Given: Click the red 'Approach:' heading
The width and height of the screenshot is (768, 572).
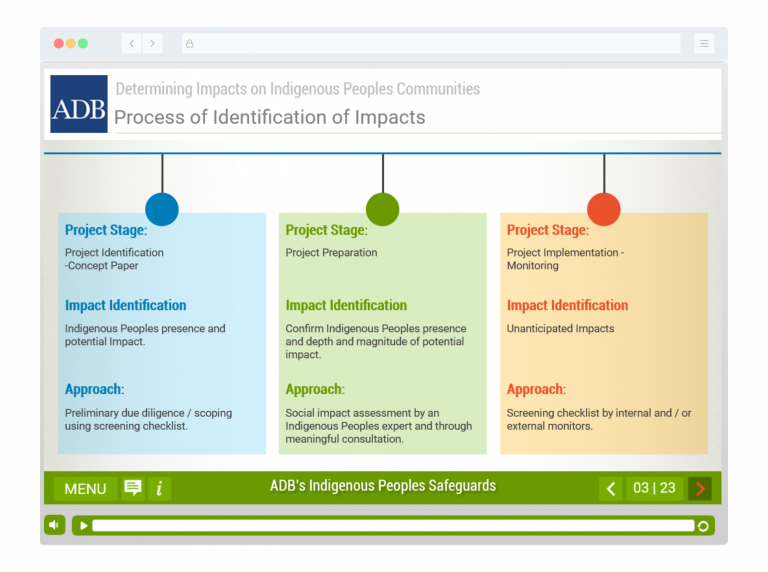Looking at the screenshot, I should [x=536, y=389].
